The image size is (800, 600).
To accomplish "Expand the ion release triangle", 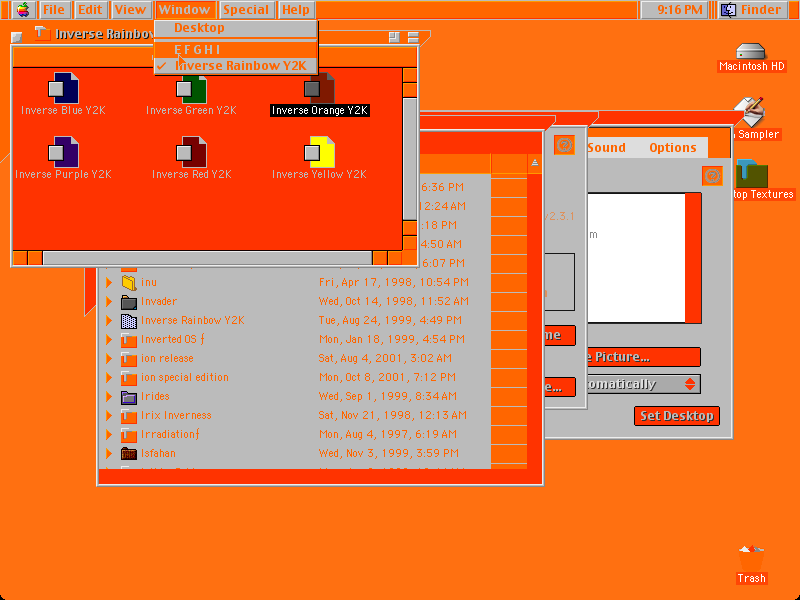I will pos(109,359).
